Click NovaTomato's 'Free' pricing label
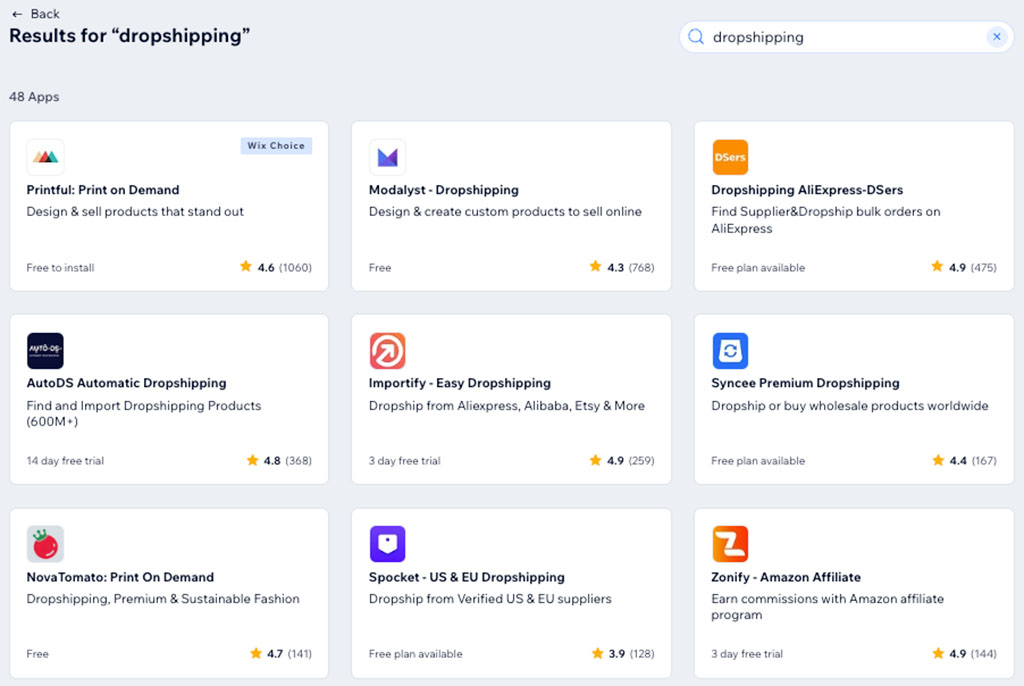 click(37, 654)
